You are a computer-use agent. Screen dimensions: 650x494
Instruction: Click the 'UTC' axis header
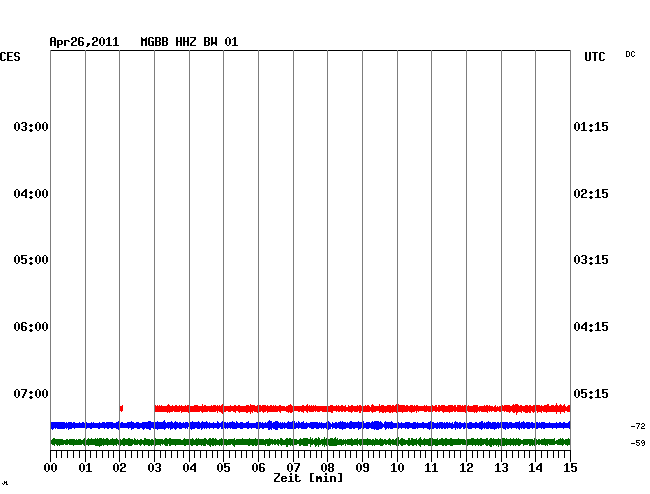(x=595, y=57)
